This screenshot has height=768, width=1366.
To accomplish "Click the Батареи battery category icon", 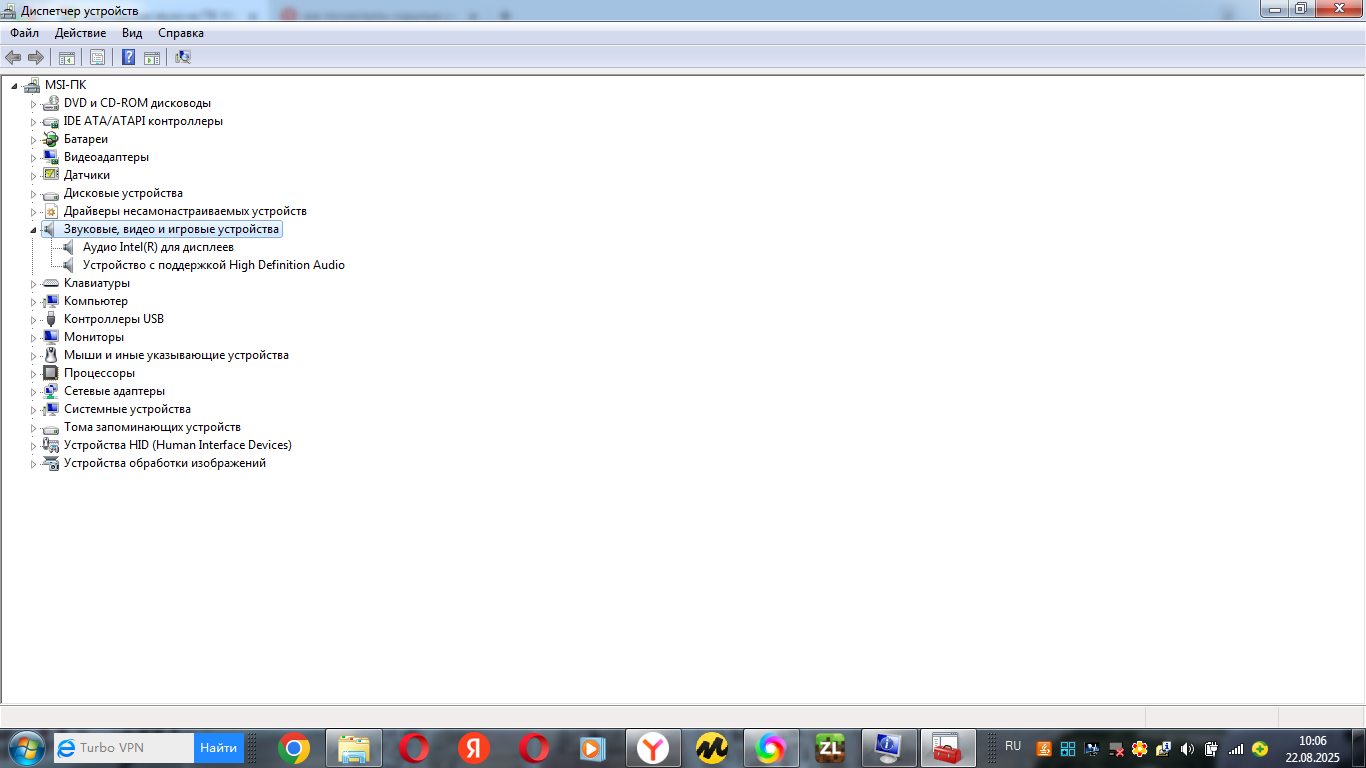I will [51, 139].
